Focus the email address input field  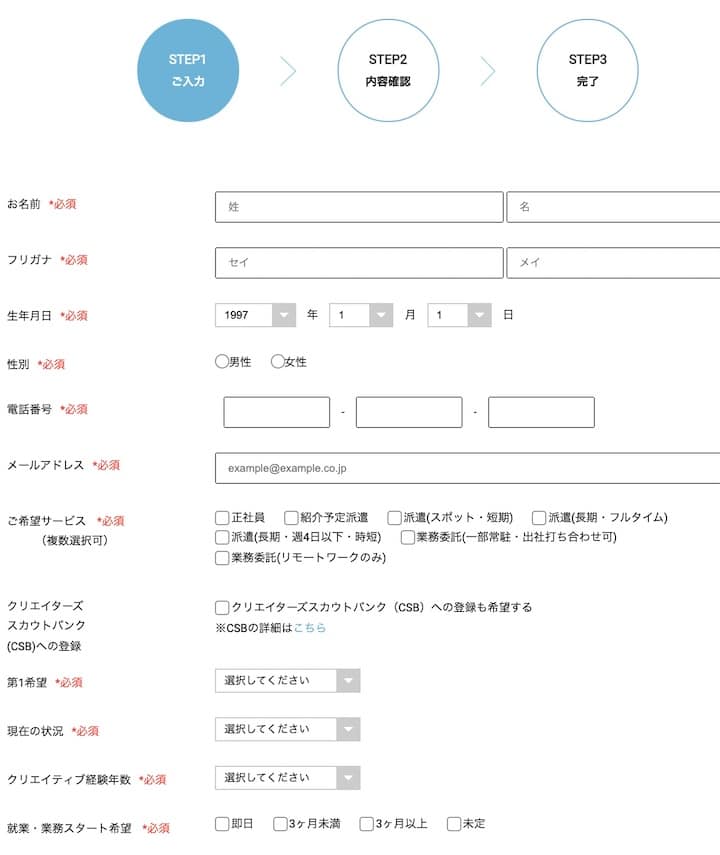pos(467,468)
